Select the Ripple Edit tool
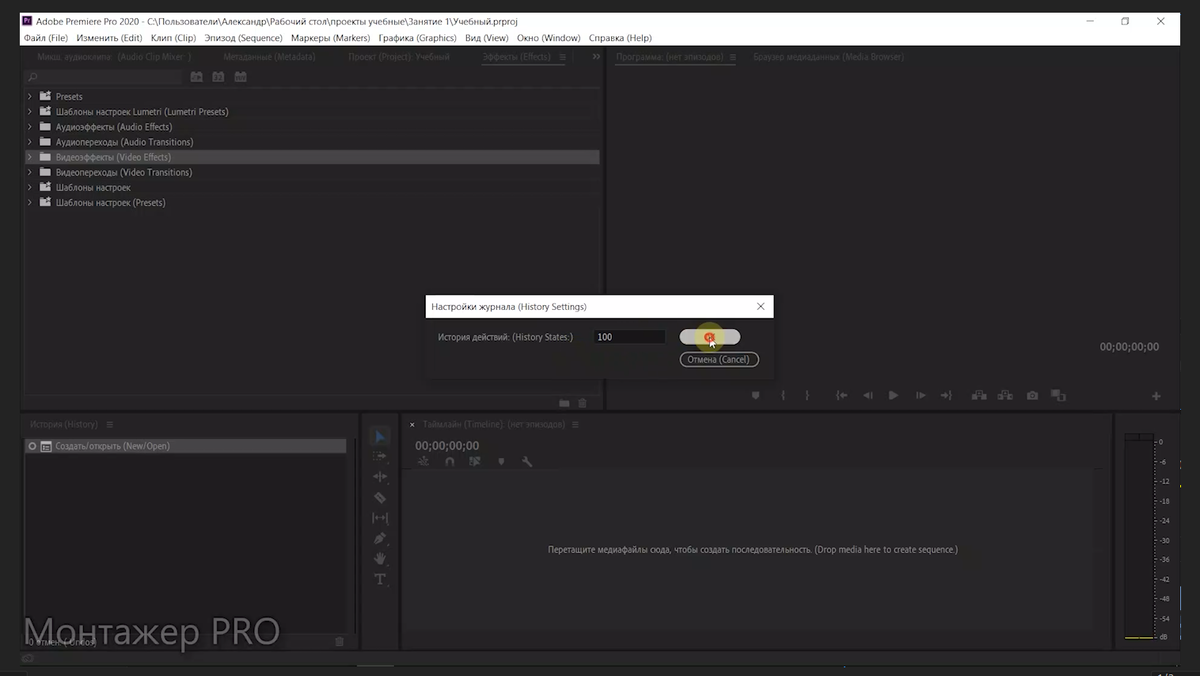Viewport: 1200px width, 676px height. tap(380, 477)
